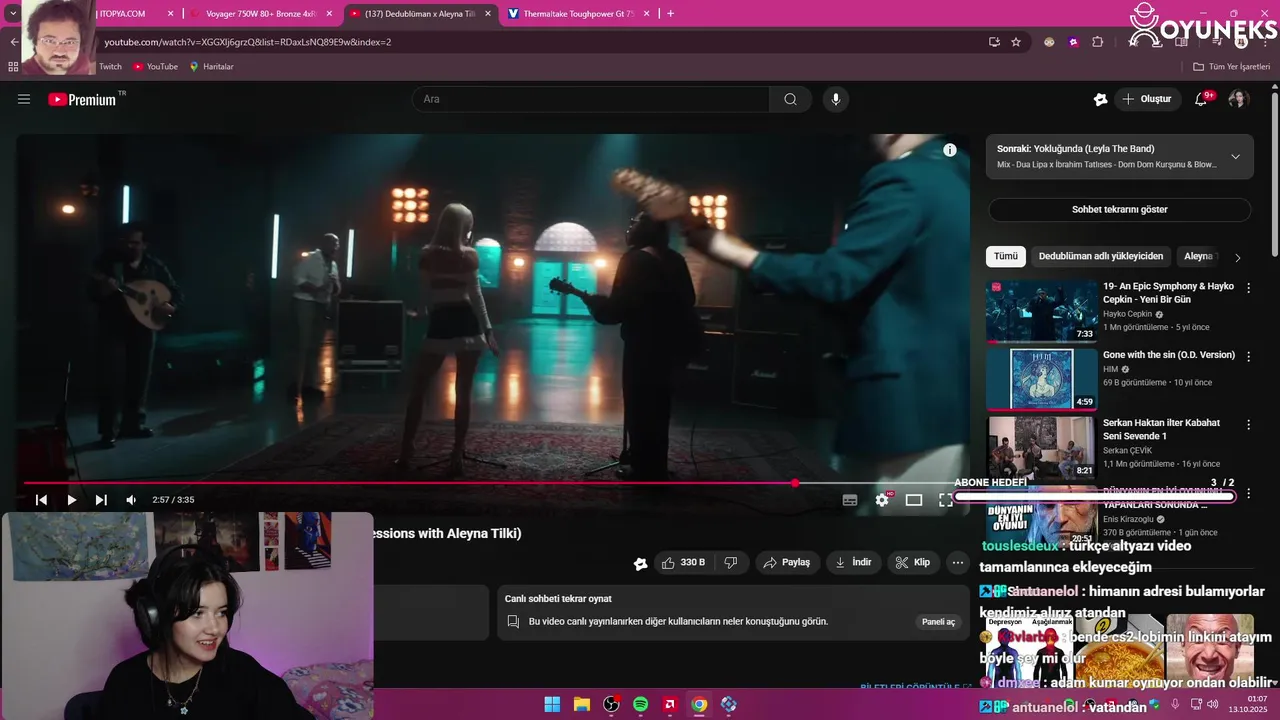Open Gone with the sin thumbnail
The width and height of the screenshot is (1280, 720).
[x=1042, y=379]
